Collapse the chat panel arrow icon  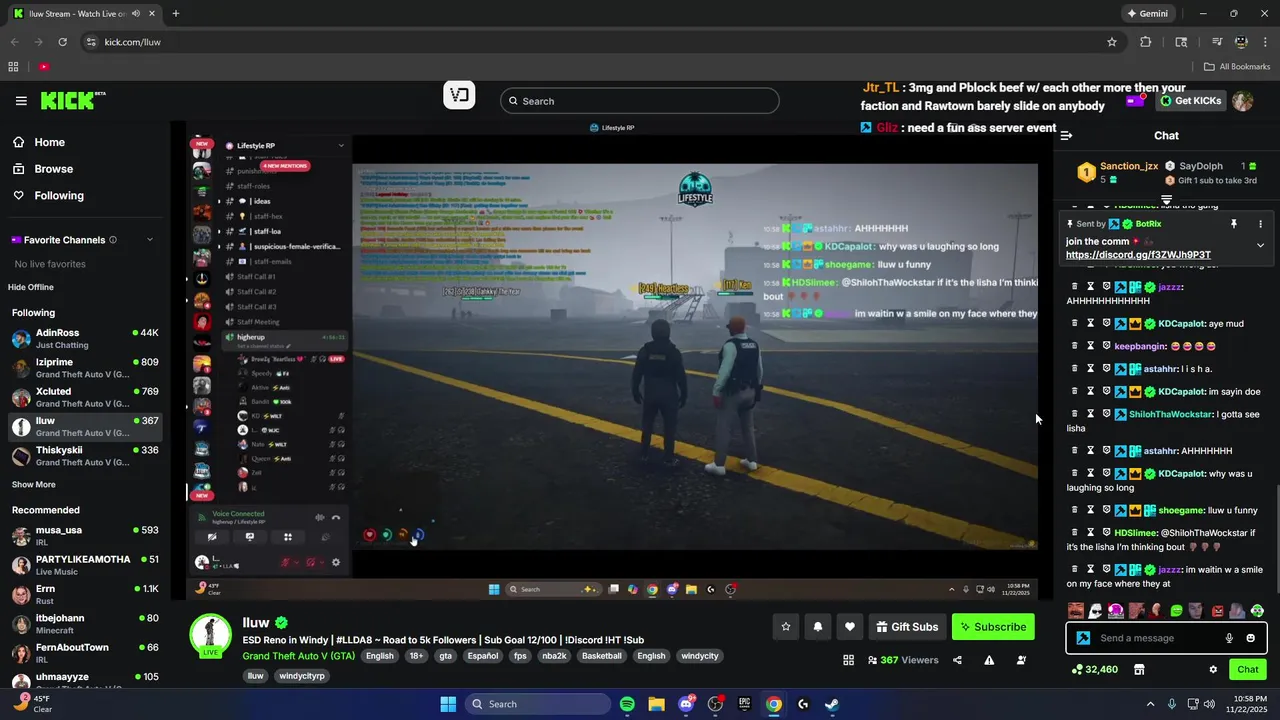(1066, 136)
